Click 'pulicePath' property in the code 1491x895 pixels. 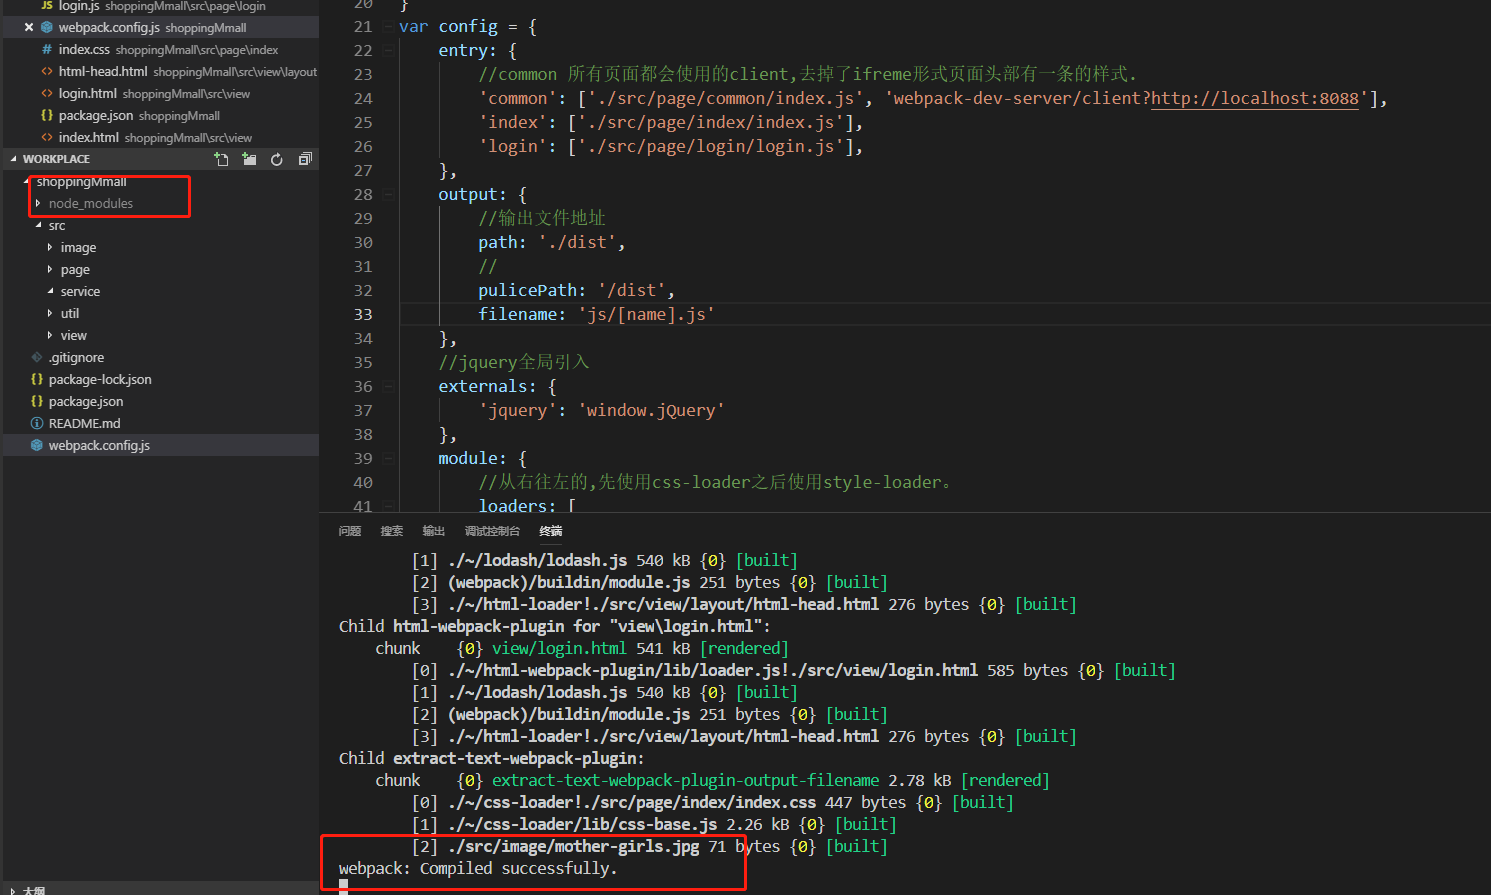click(527, 290)
